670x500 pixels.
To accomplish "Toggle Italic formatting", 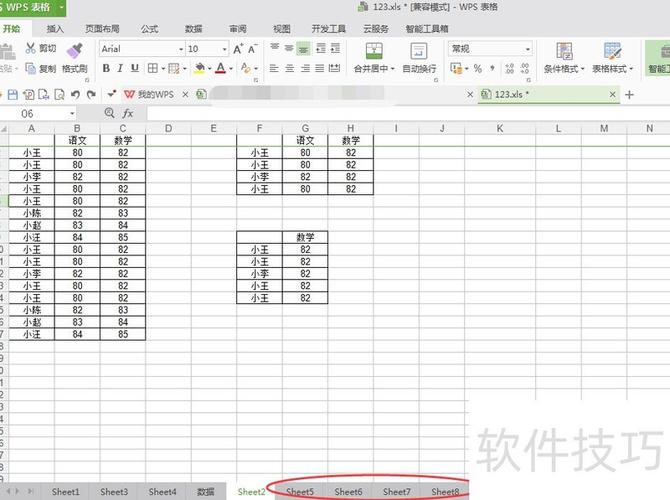I will [120, 68].
